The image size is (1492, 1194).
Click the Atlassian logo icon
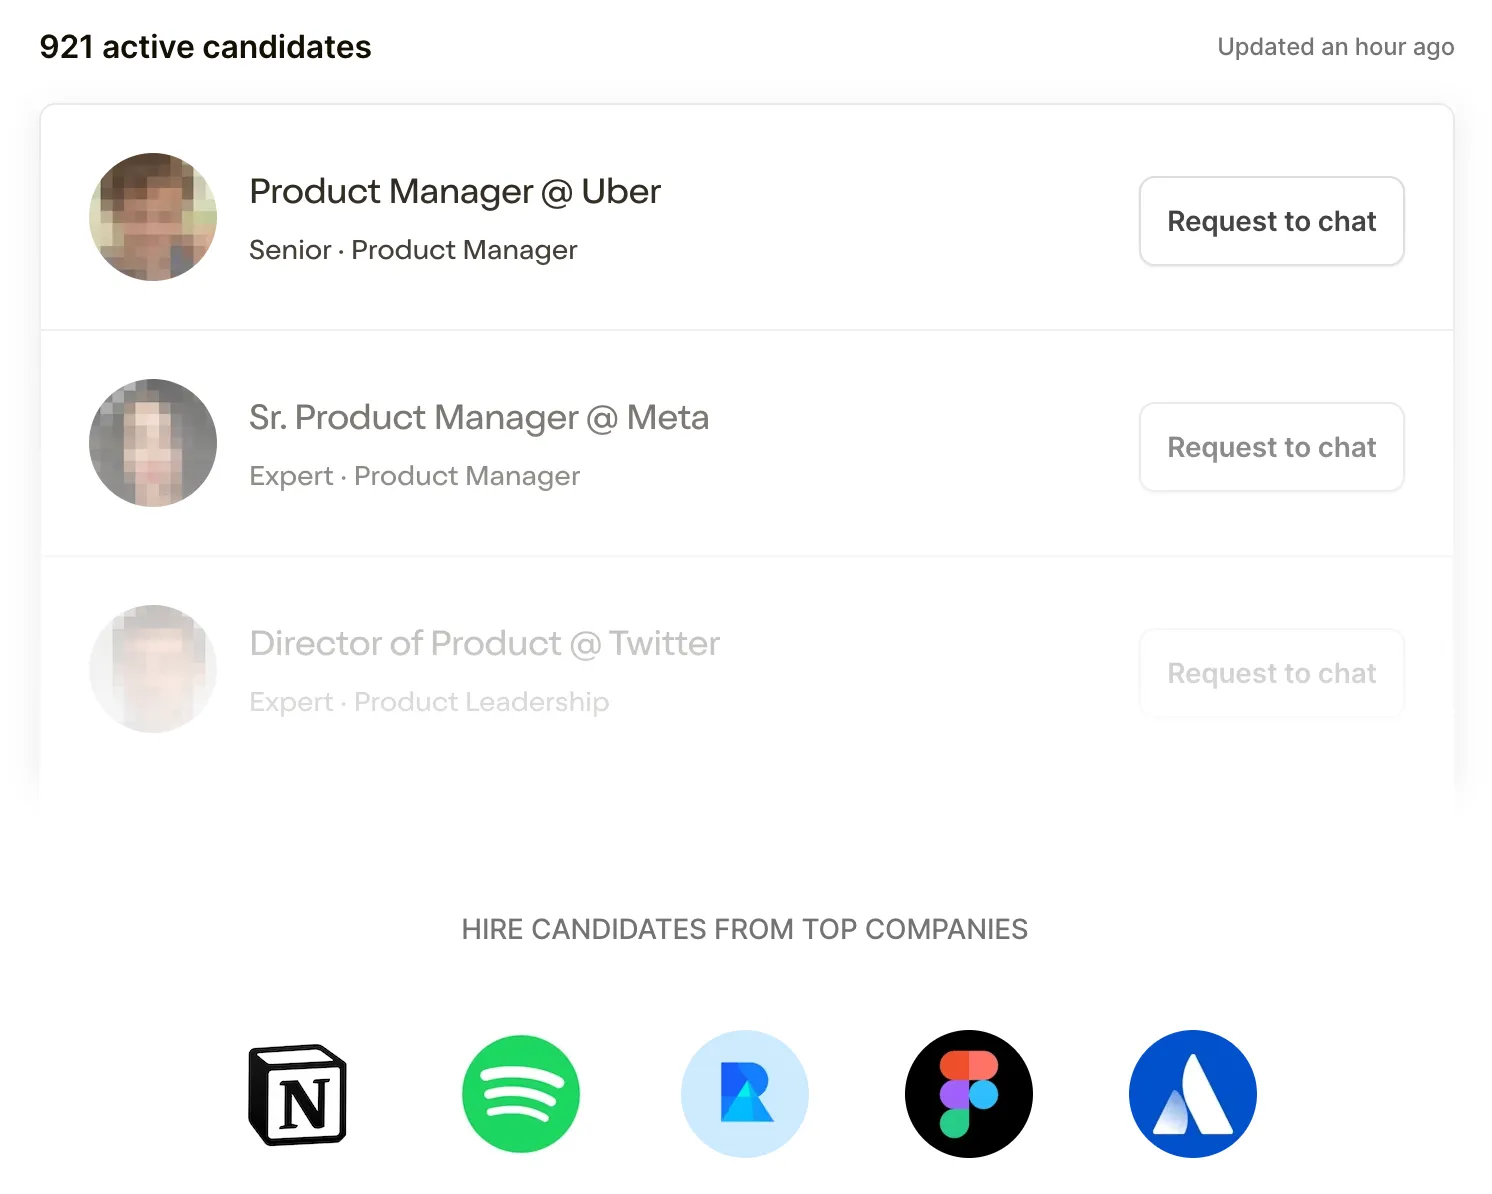click(1193, 1094)
